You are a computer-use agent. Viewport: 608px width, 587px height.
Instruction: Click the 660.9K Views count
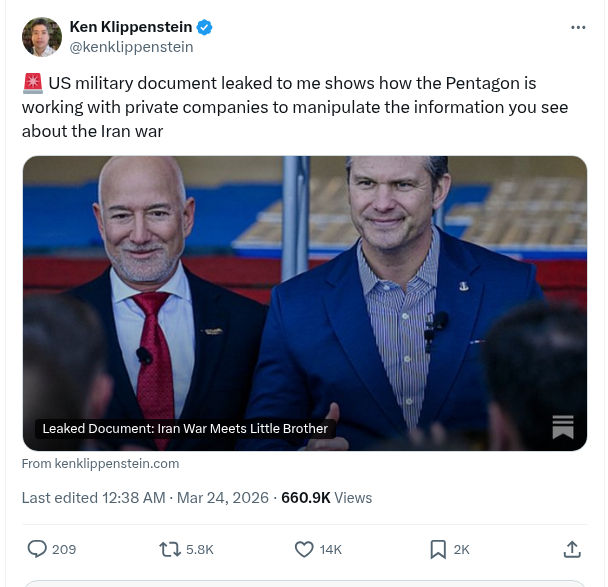(x=326, y=498)
